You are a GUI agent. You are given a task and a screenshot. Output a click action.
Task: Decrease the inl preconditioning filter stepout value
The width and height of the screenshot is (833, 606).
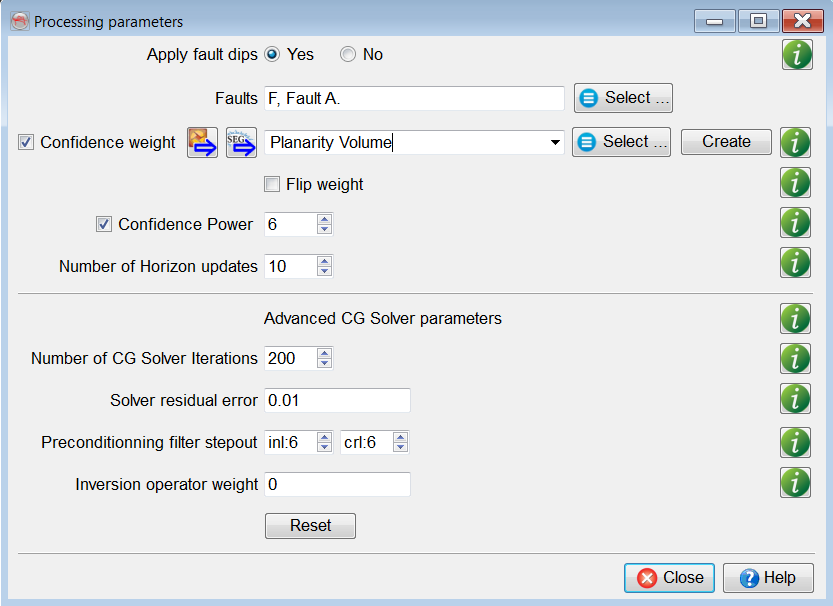(324, 446)
